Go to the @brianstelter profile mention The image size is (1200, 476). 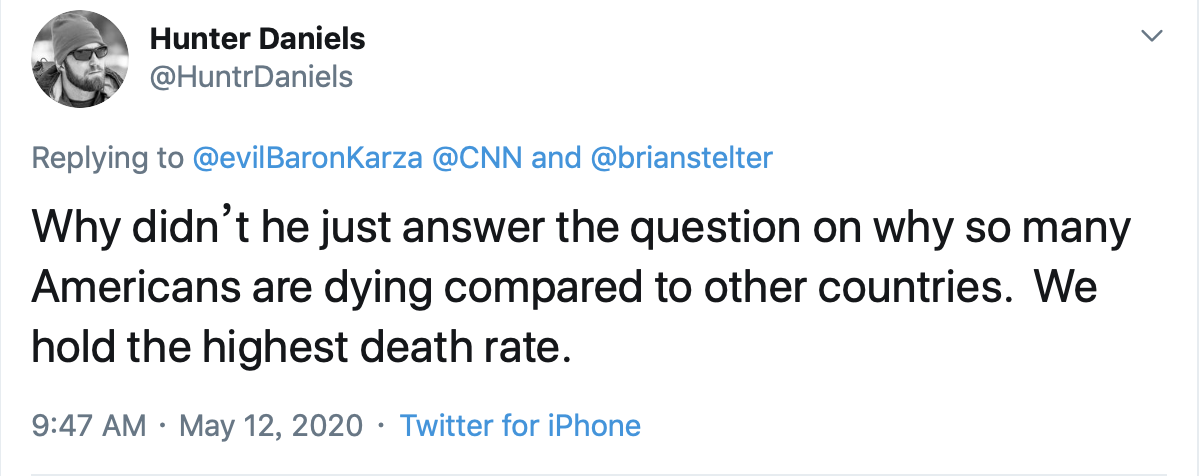pos(683,158)
